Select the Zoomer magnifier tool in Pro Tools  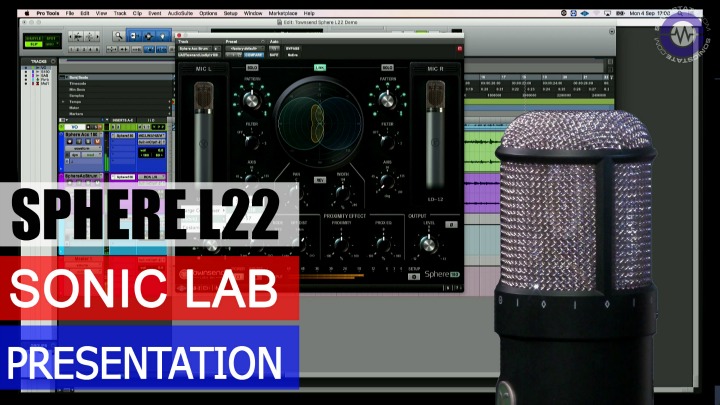click(x=118, y=36)
